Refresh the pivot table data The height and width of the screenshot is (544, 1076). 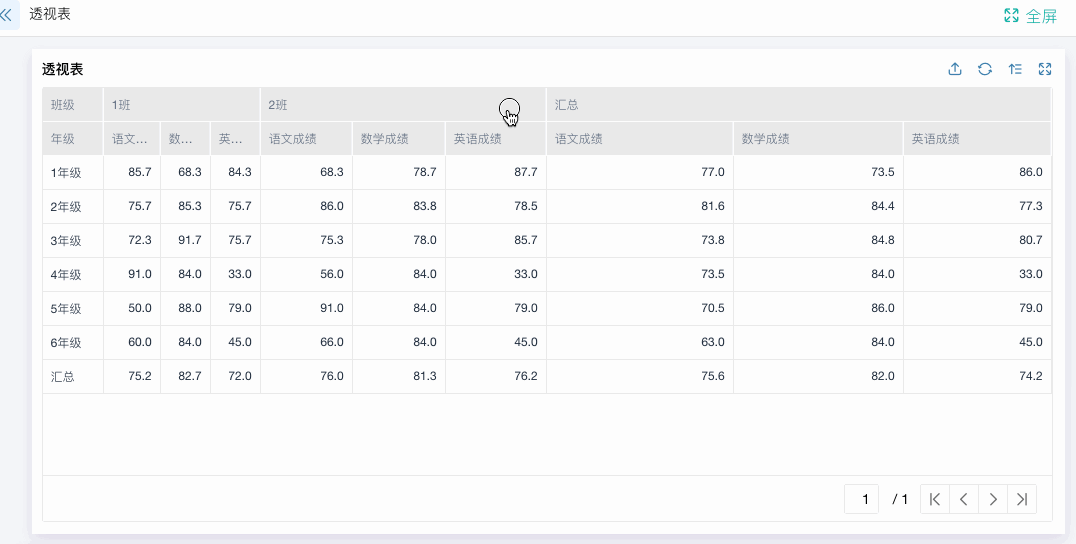985,69
